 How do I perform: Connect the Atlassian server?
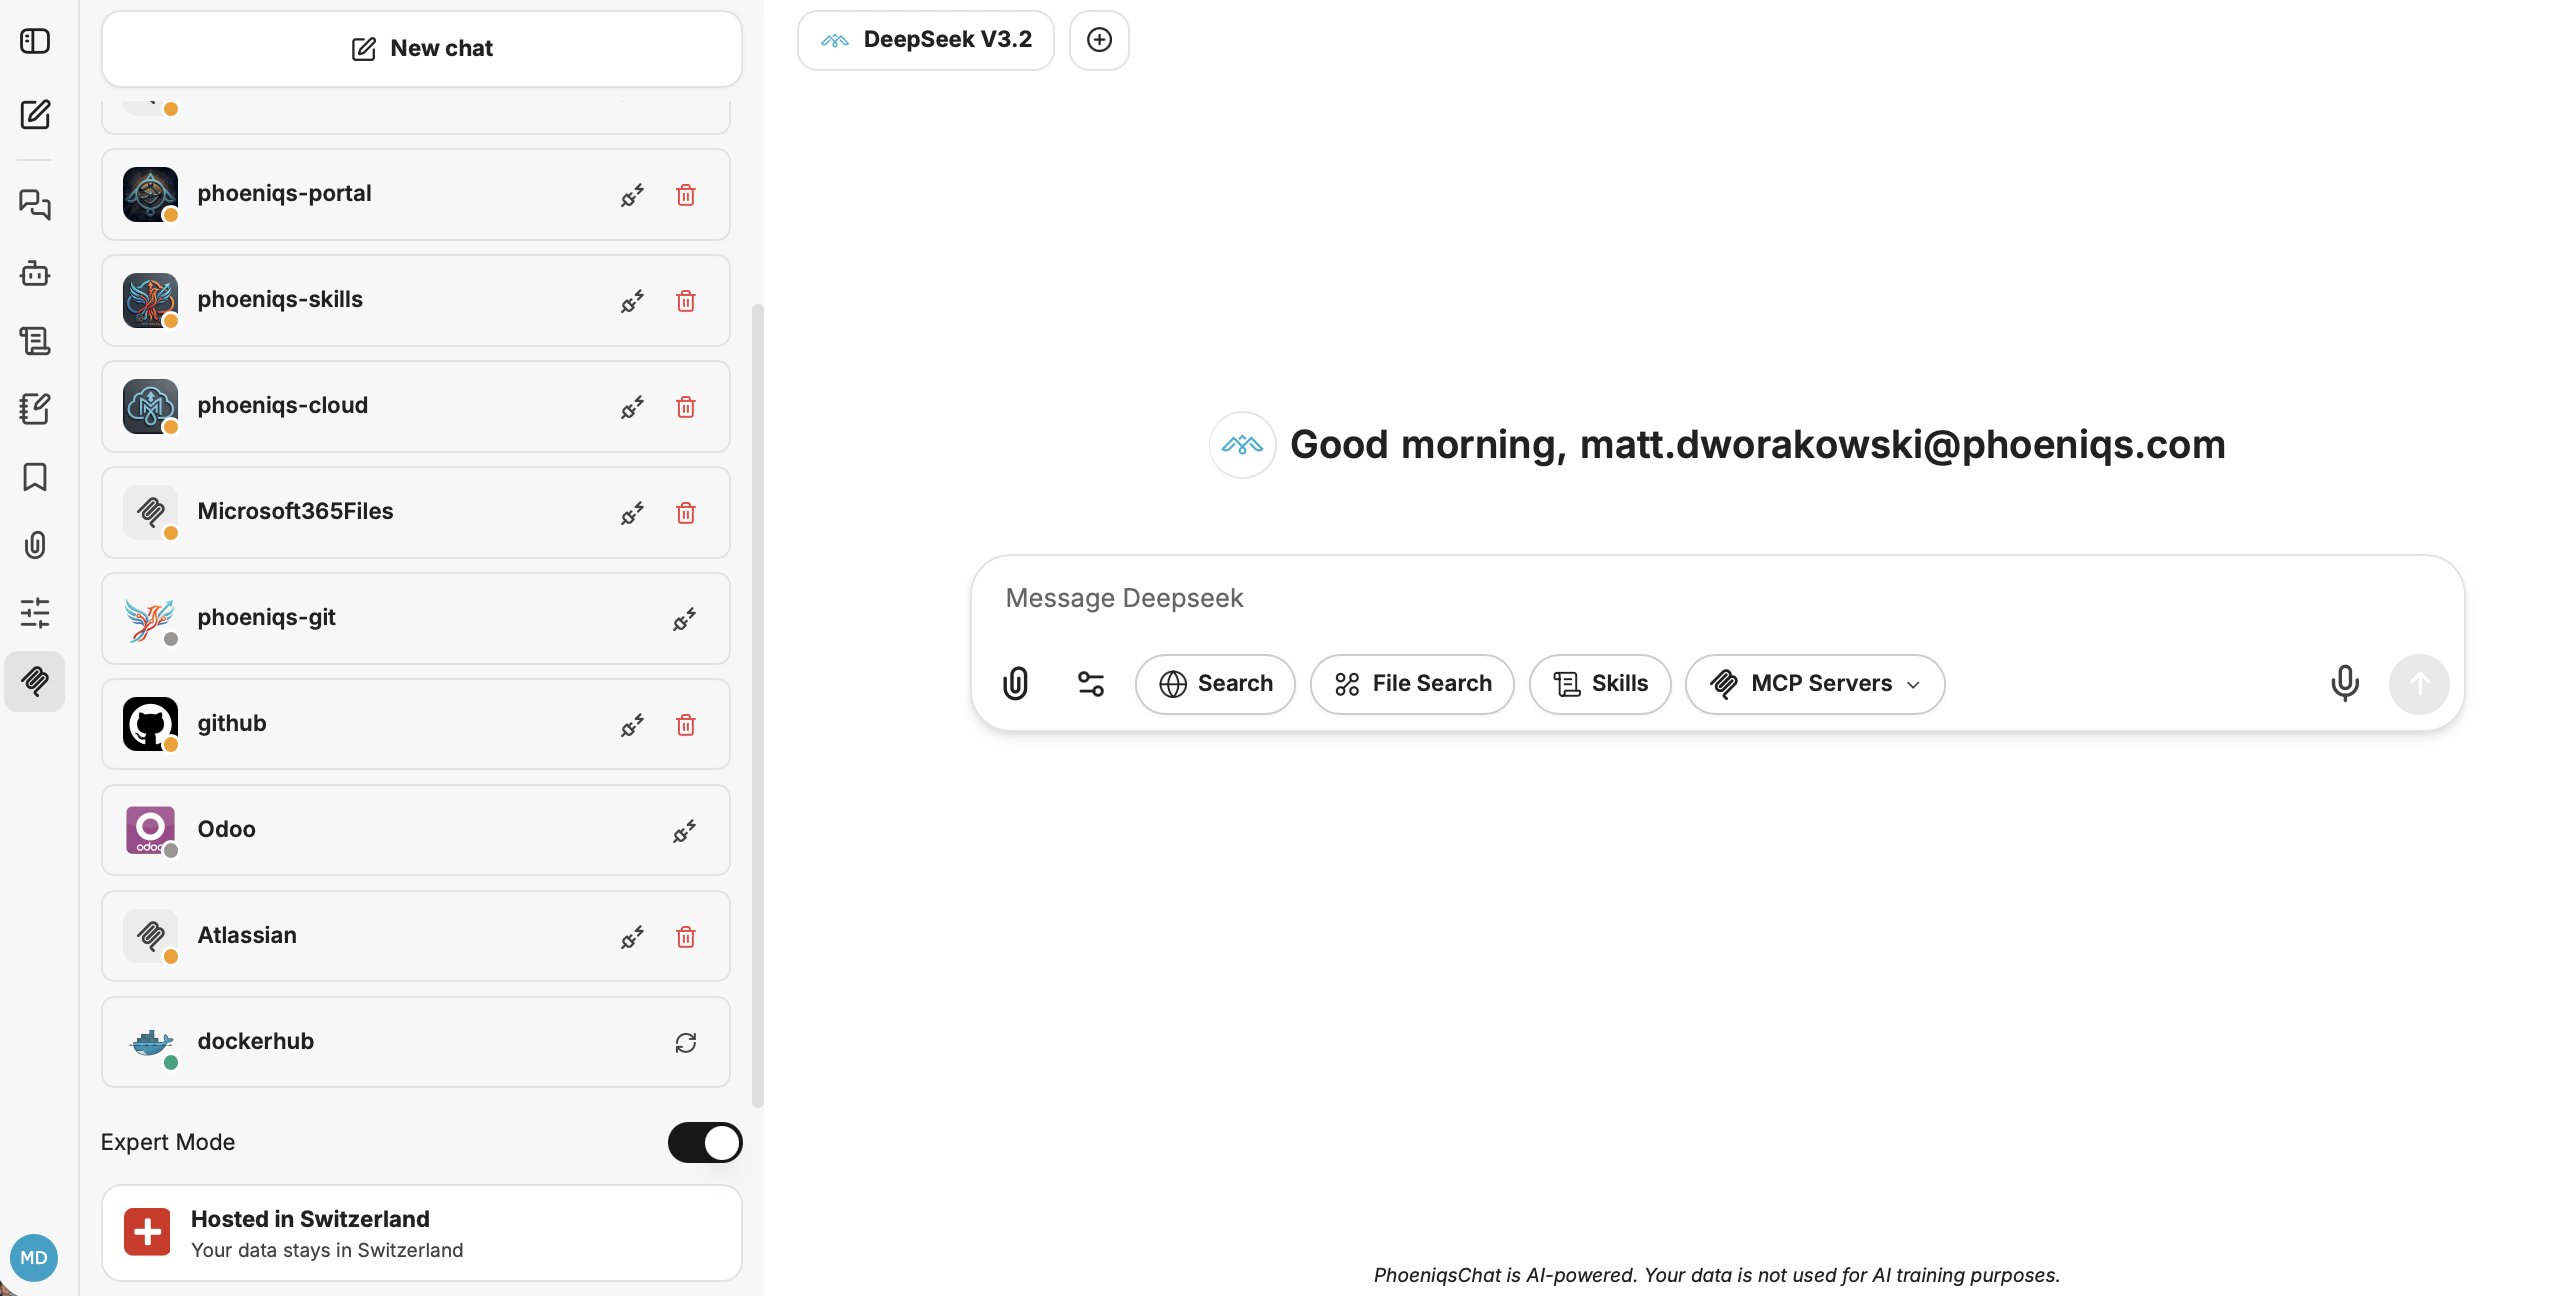(632, 937)
